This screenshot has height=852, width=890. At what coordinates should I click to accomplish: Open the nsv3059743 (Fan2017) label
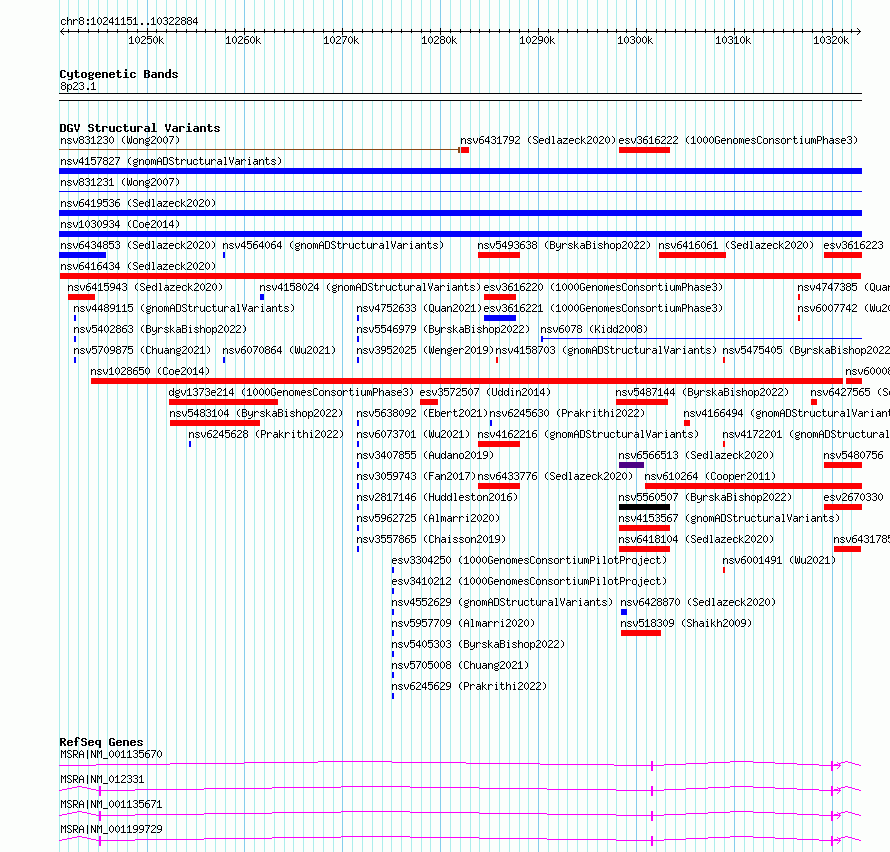[x=416, y=476]
